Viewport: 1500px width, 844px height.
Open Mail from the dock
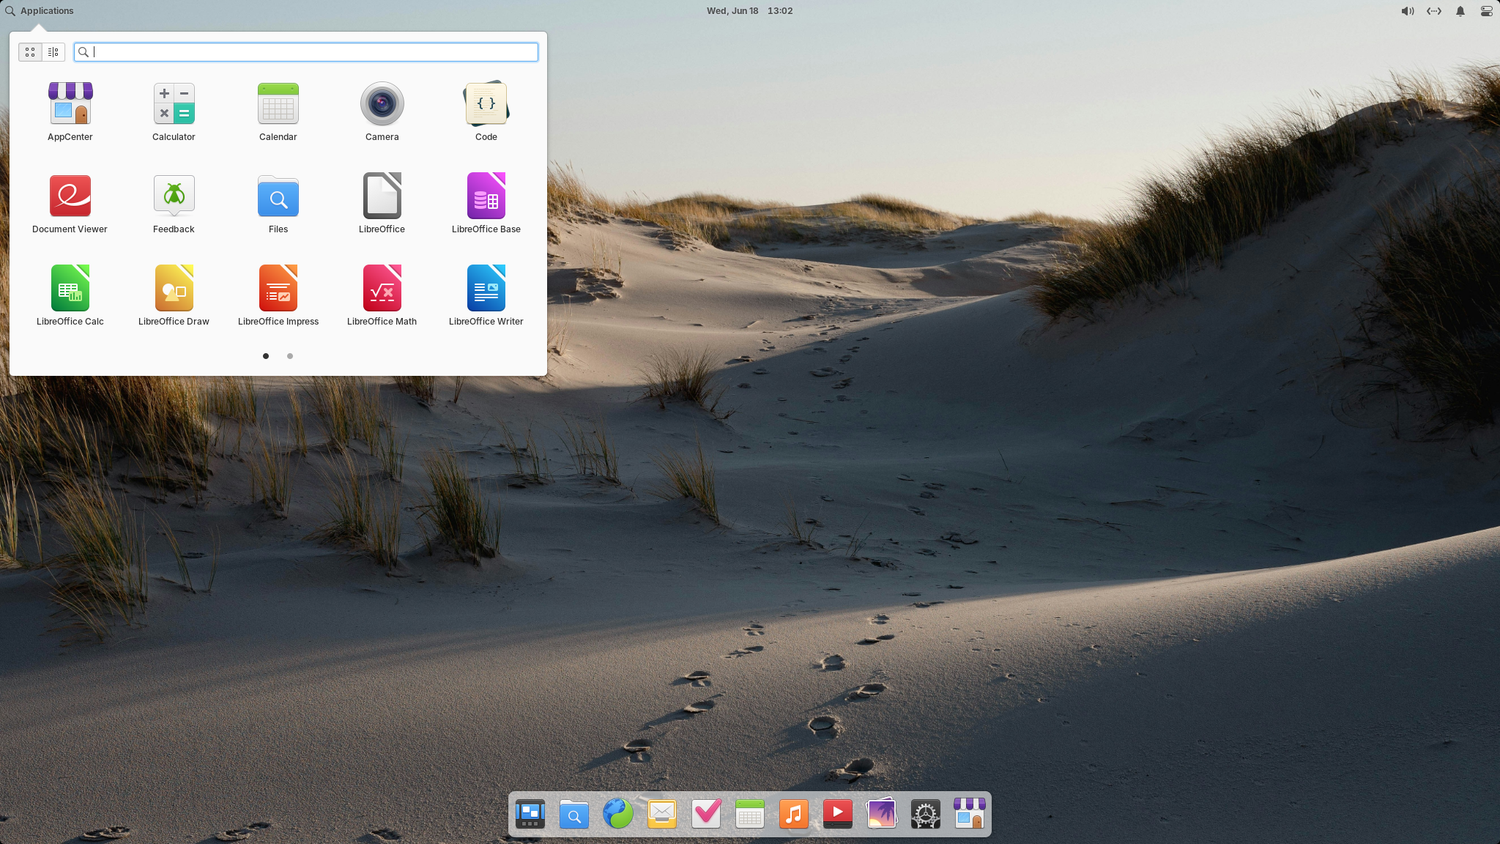coord(662,814)
